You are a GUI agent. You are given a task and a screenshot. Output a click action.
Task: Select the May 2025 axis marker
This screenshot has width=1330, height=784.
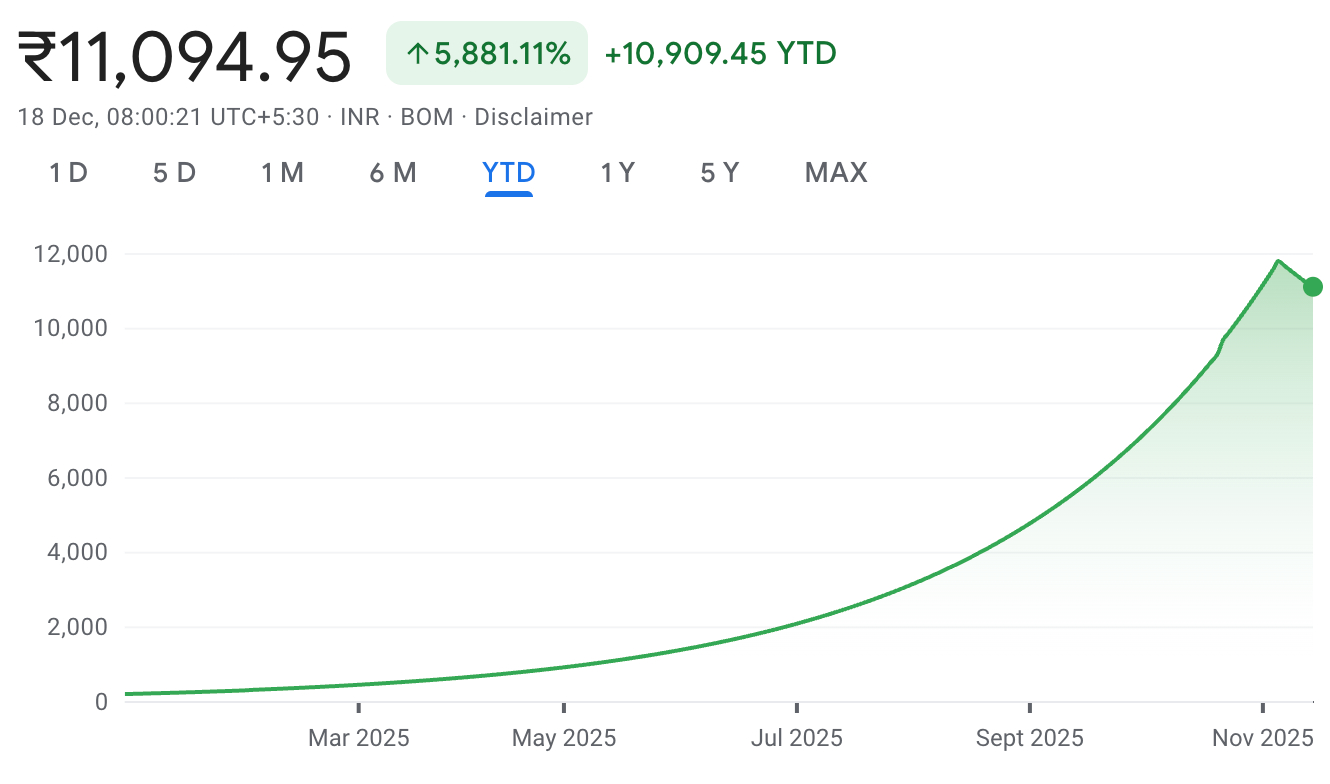[564, 738]
